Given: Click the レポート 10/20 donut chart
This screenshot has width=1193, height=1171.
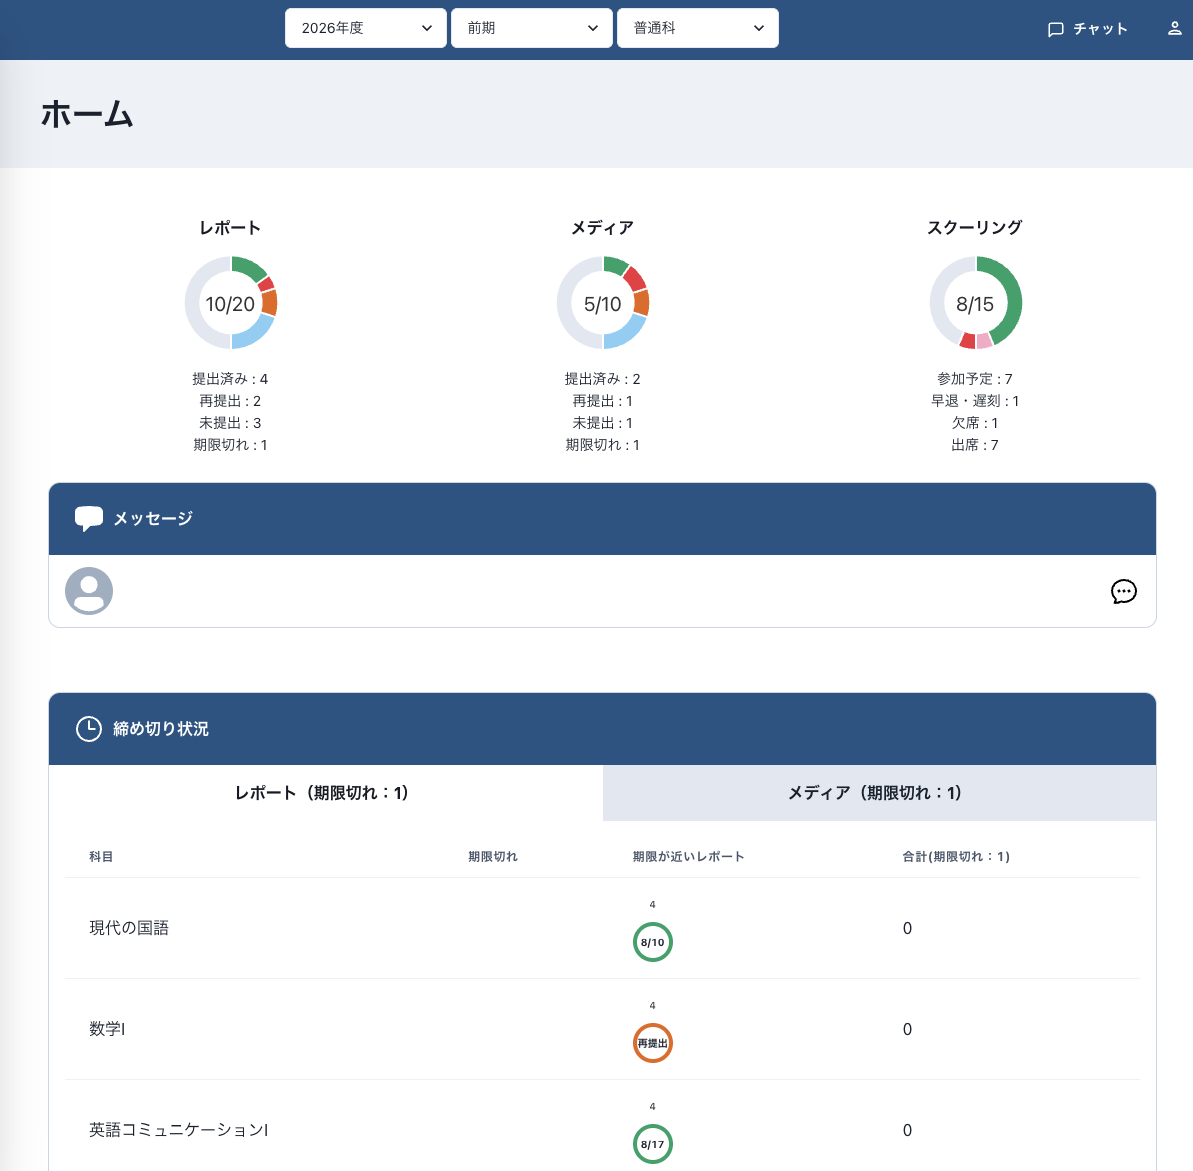Looking at the screenshot, I should point(231,303).
